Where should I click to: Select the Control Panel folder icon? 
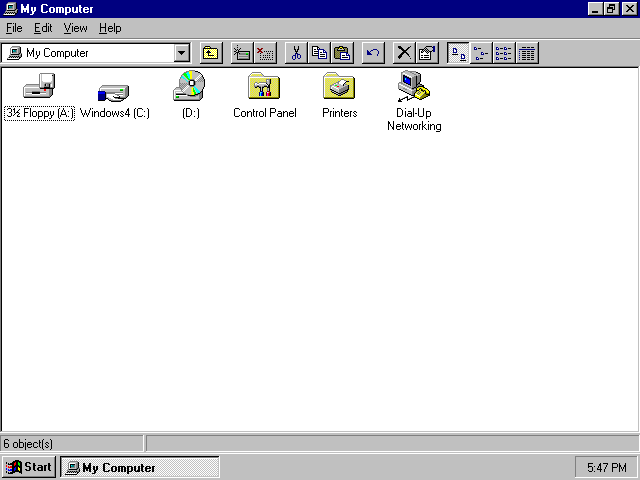tap(264, 86)
